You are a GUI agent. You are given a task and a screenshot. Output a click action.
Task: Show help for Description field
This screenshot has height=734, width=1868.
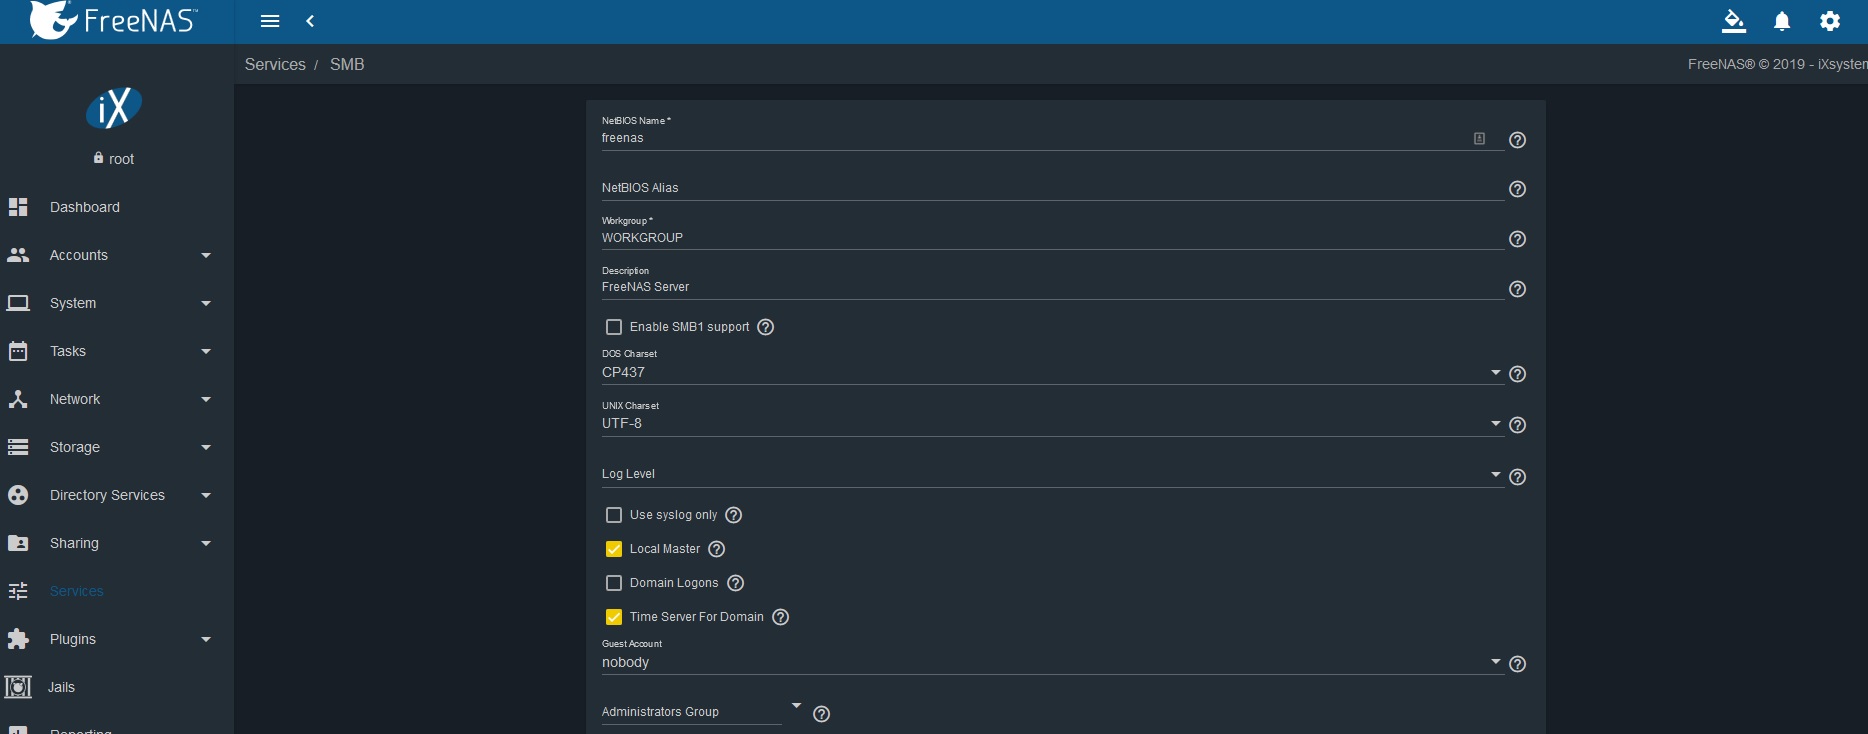(1517, 289)
